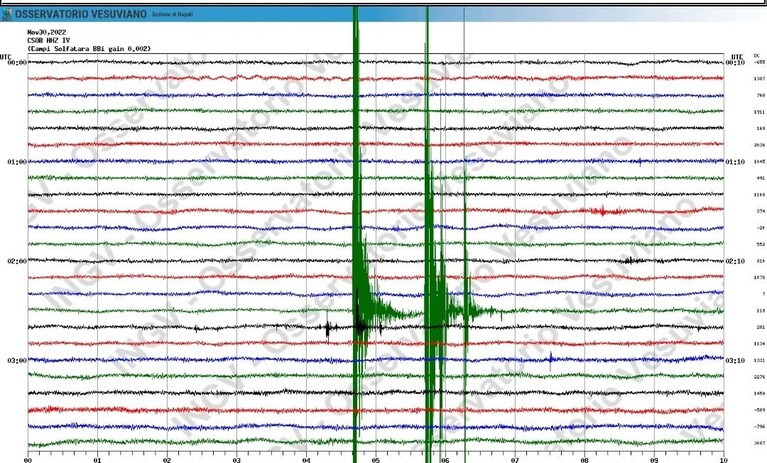Click the UTC label above 00:10
This screenshot has width=767, height=463.
pos(737,57)
